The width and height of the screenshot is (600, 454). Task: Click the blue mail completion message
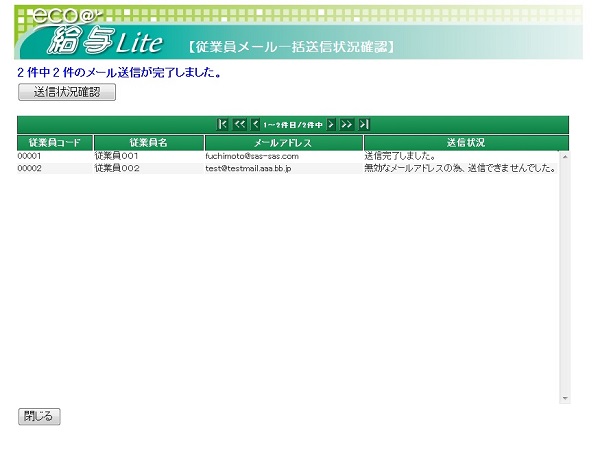coord(119,72)
